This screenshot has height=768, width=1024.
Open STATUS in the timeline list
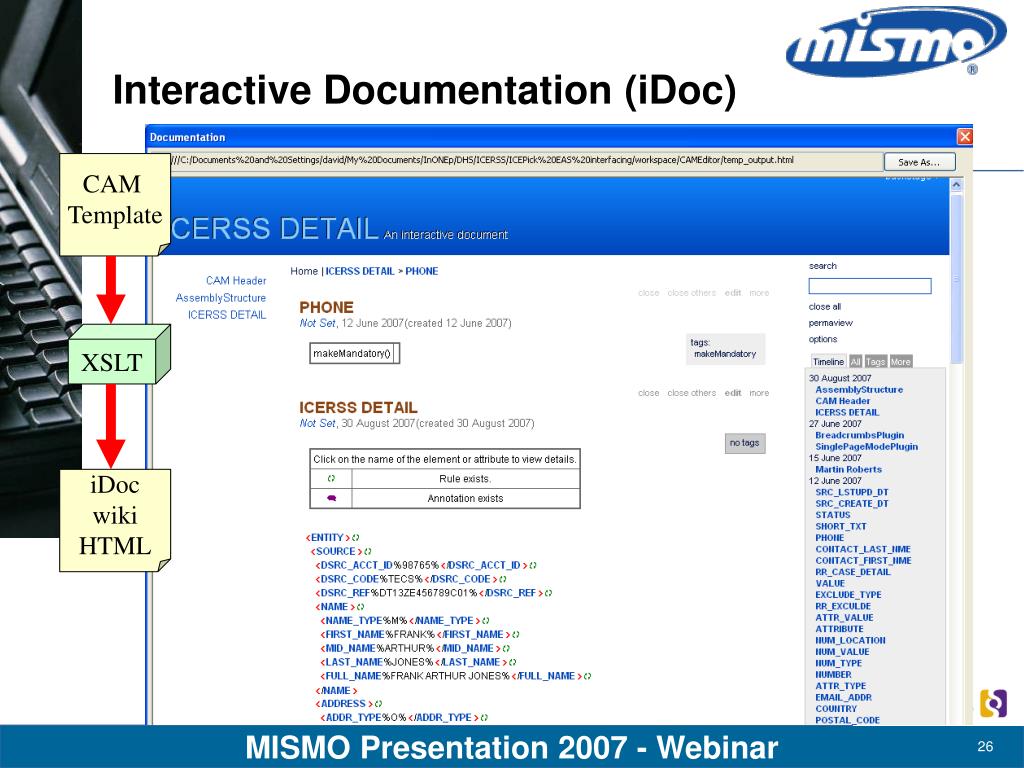(x=833, y=515)
